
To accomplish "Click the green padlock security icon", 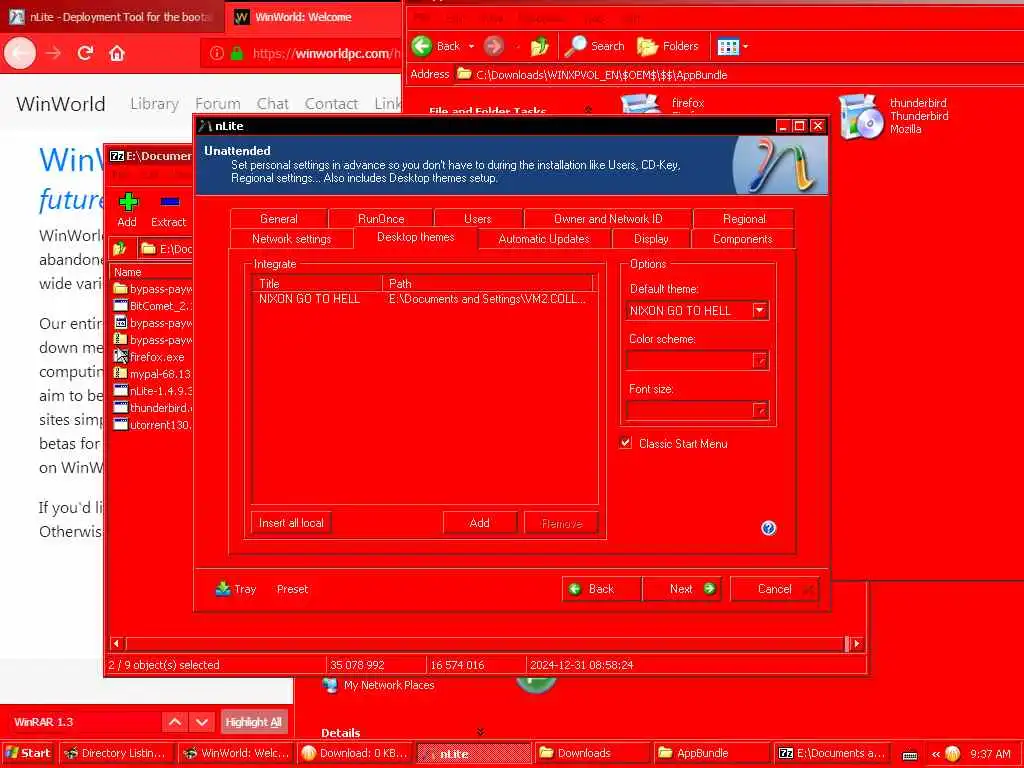I will pos(237,53).
